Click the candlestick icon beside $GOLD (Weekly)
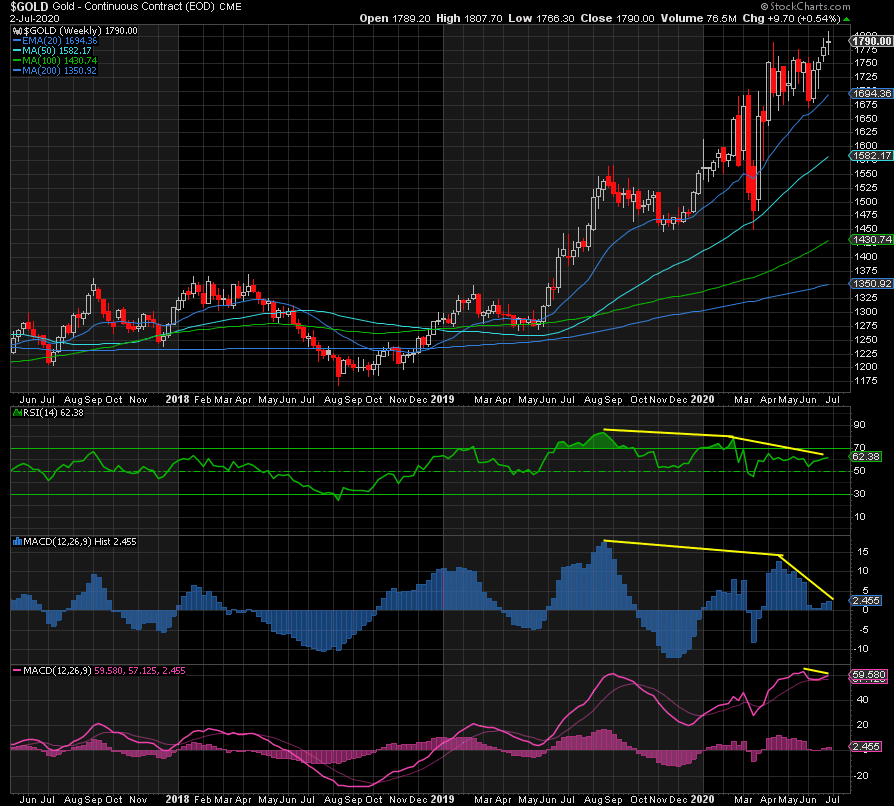Viewport: 894px width, 806px height. (15, 31)
